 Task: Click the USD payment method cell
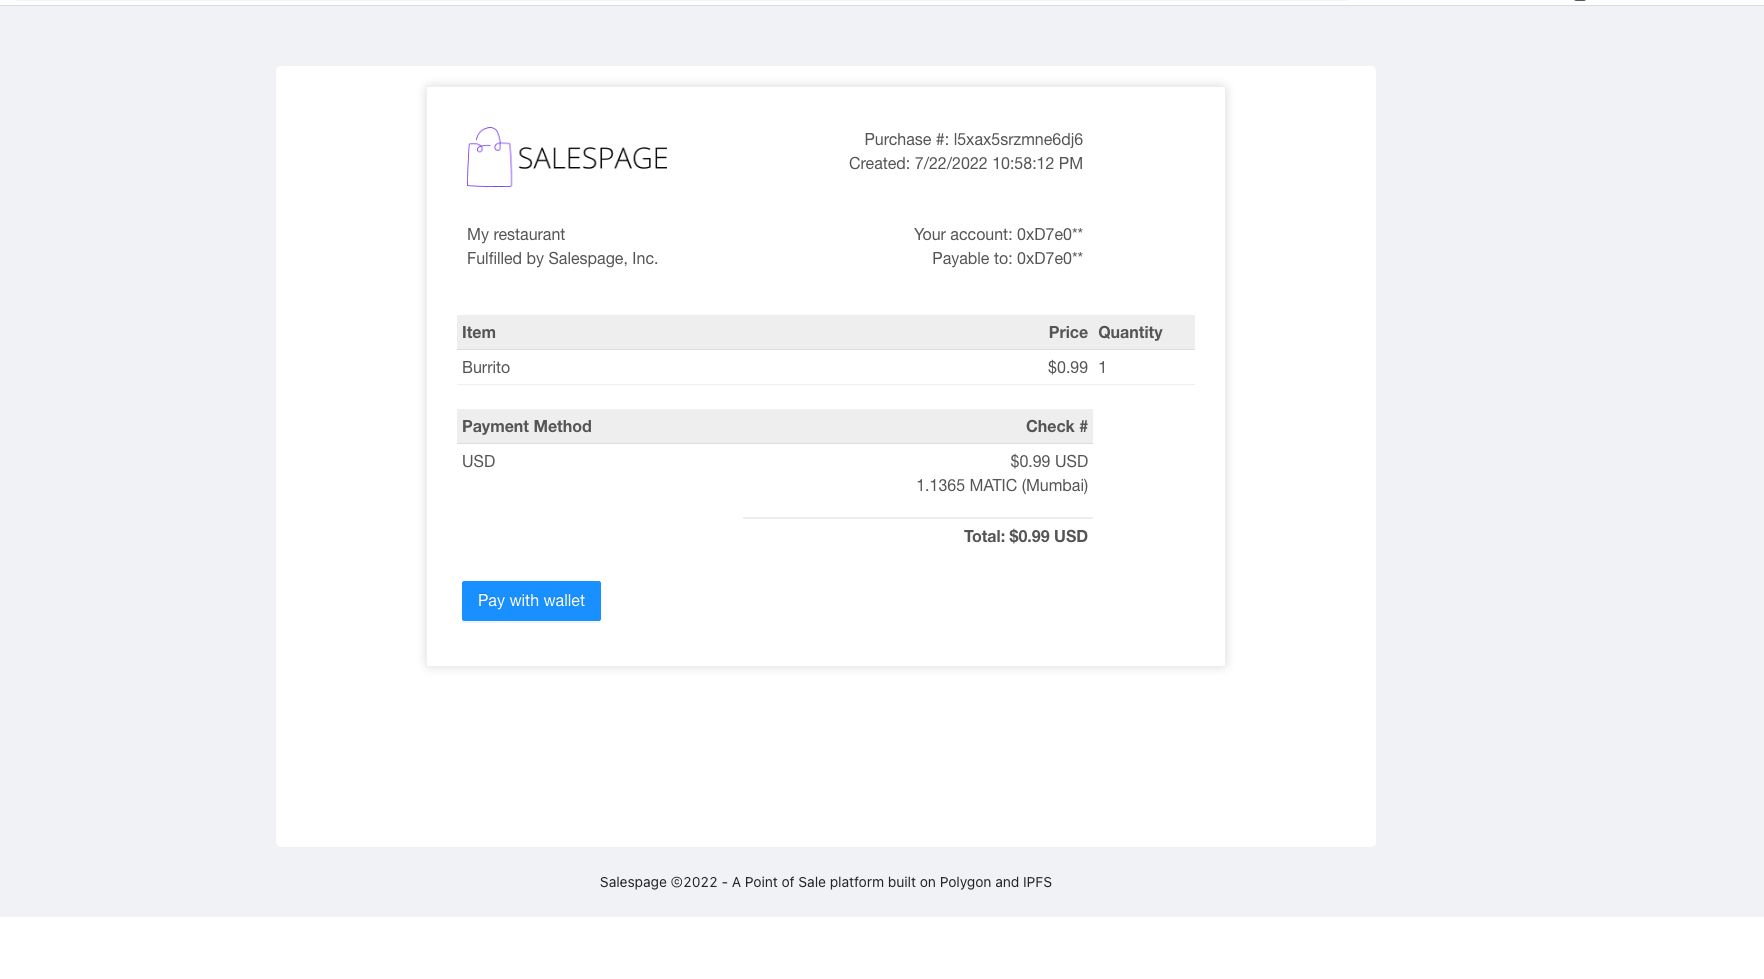click(479, 462)
